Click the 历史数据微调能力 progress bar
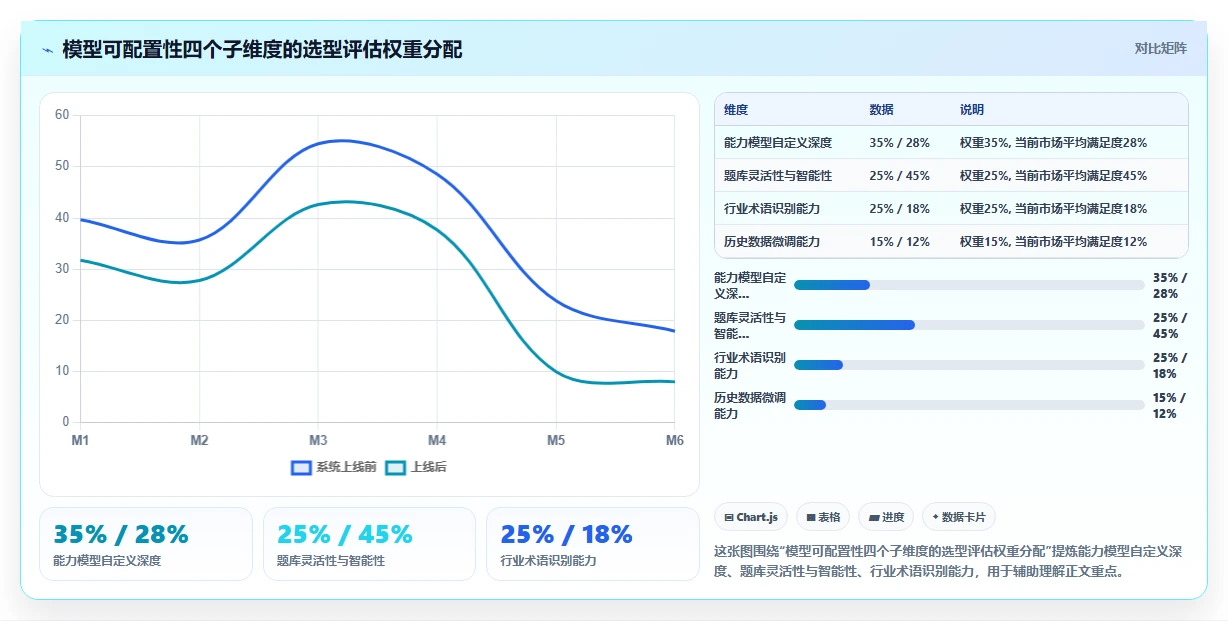The height and width of the screenshot is (621, 1228). pos(969,405)
